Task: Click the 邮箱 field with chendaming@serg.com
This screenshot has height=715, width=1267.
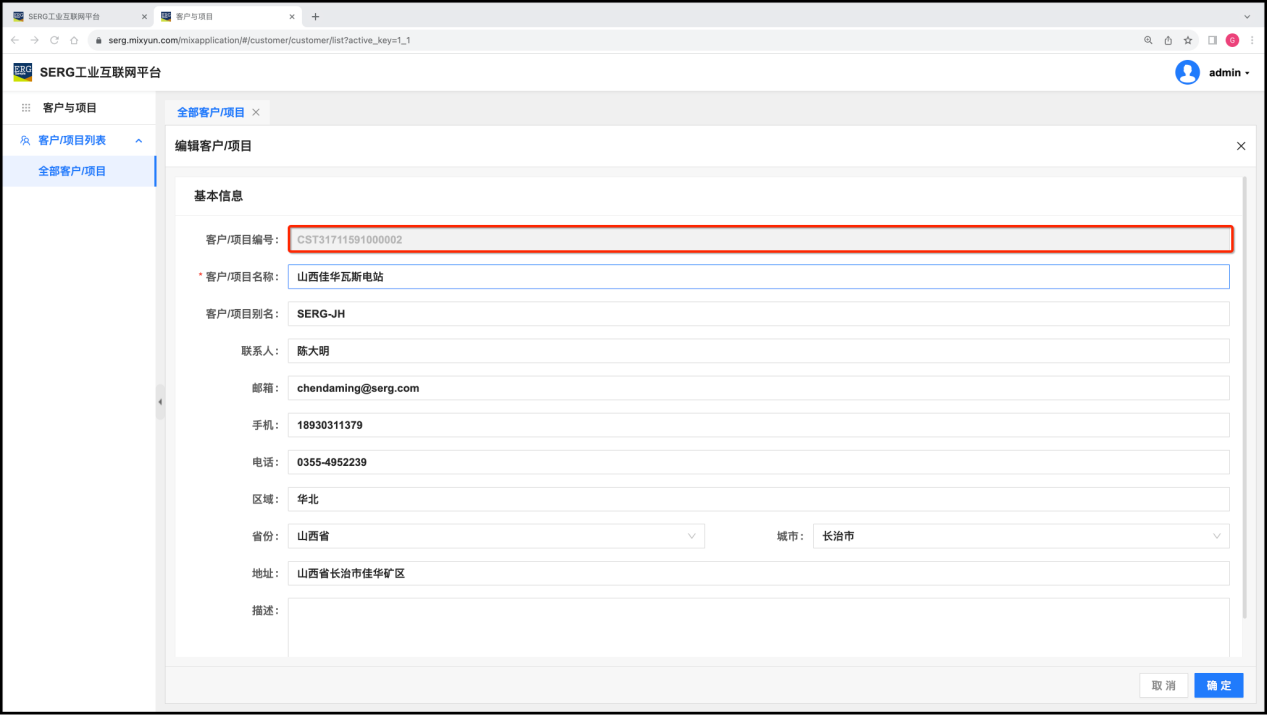Action: (x=758, y=388)
